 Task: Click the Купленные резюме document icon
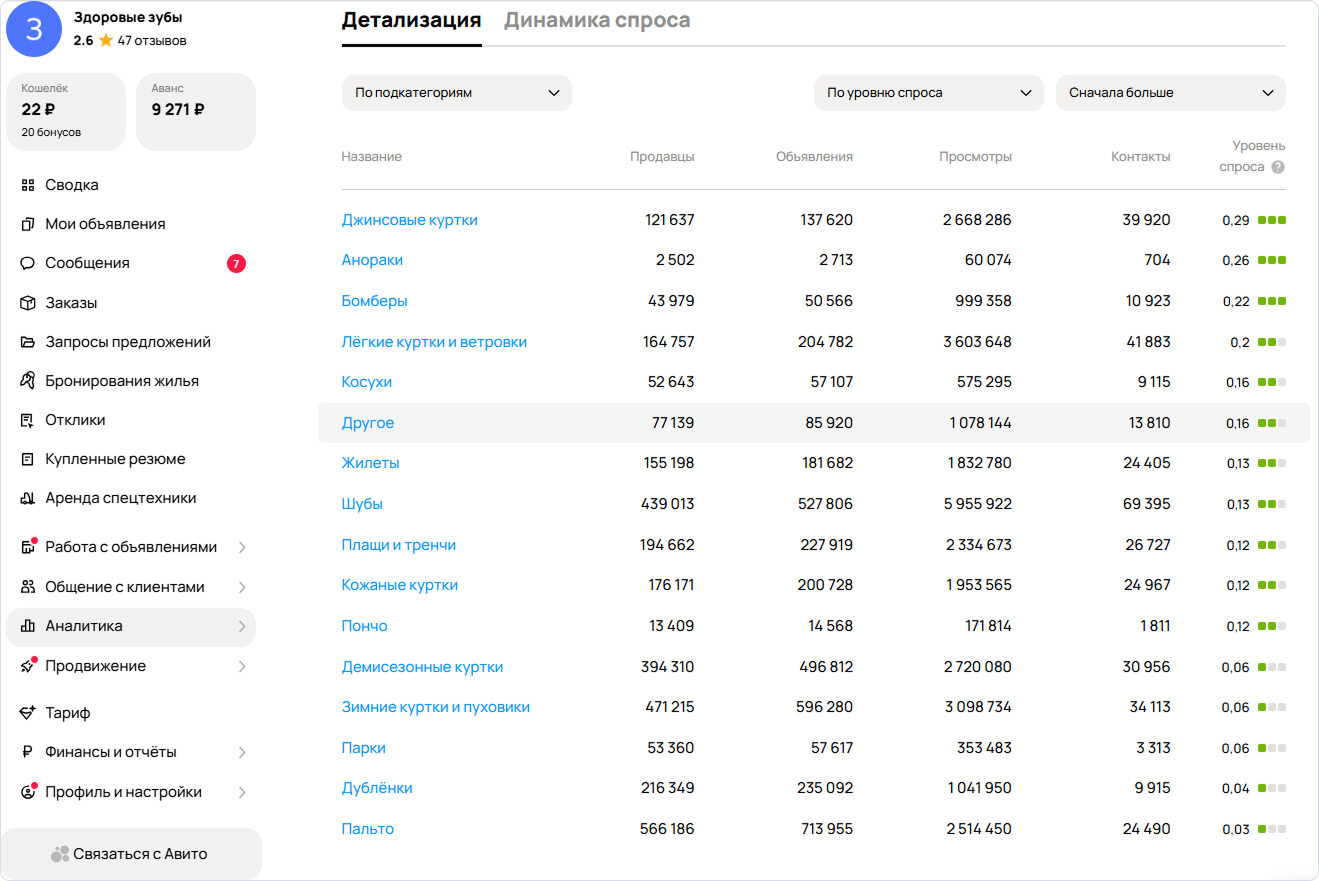pyautogui.click(x=28, y=459)
